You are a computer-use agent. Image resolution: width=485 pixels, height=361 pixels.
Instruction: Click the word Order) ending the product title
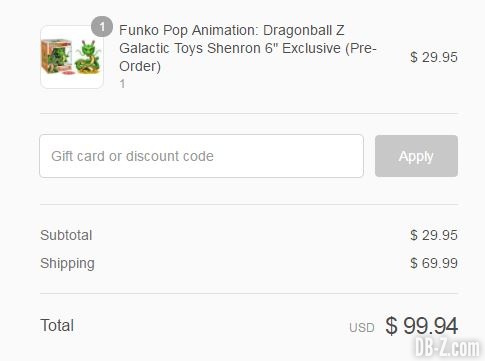pos(140,66)
